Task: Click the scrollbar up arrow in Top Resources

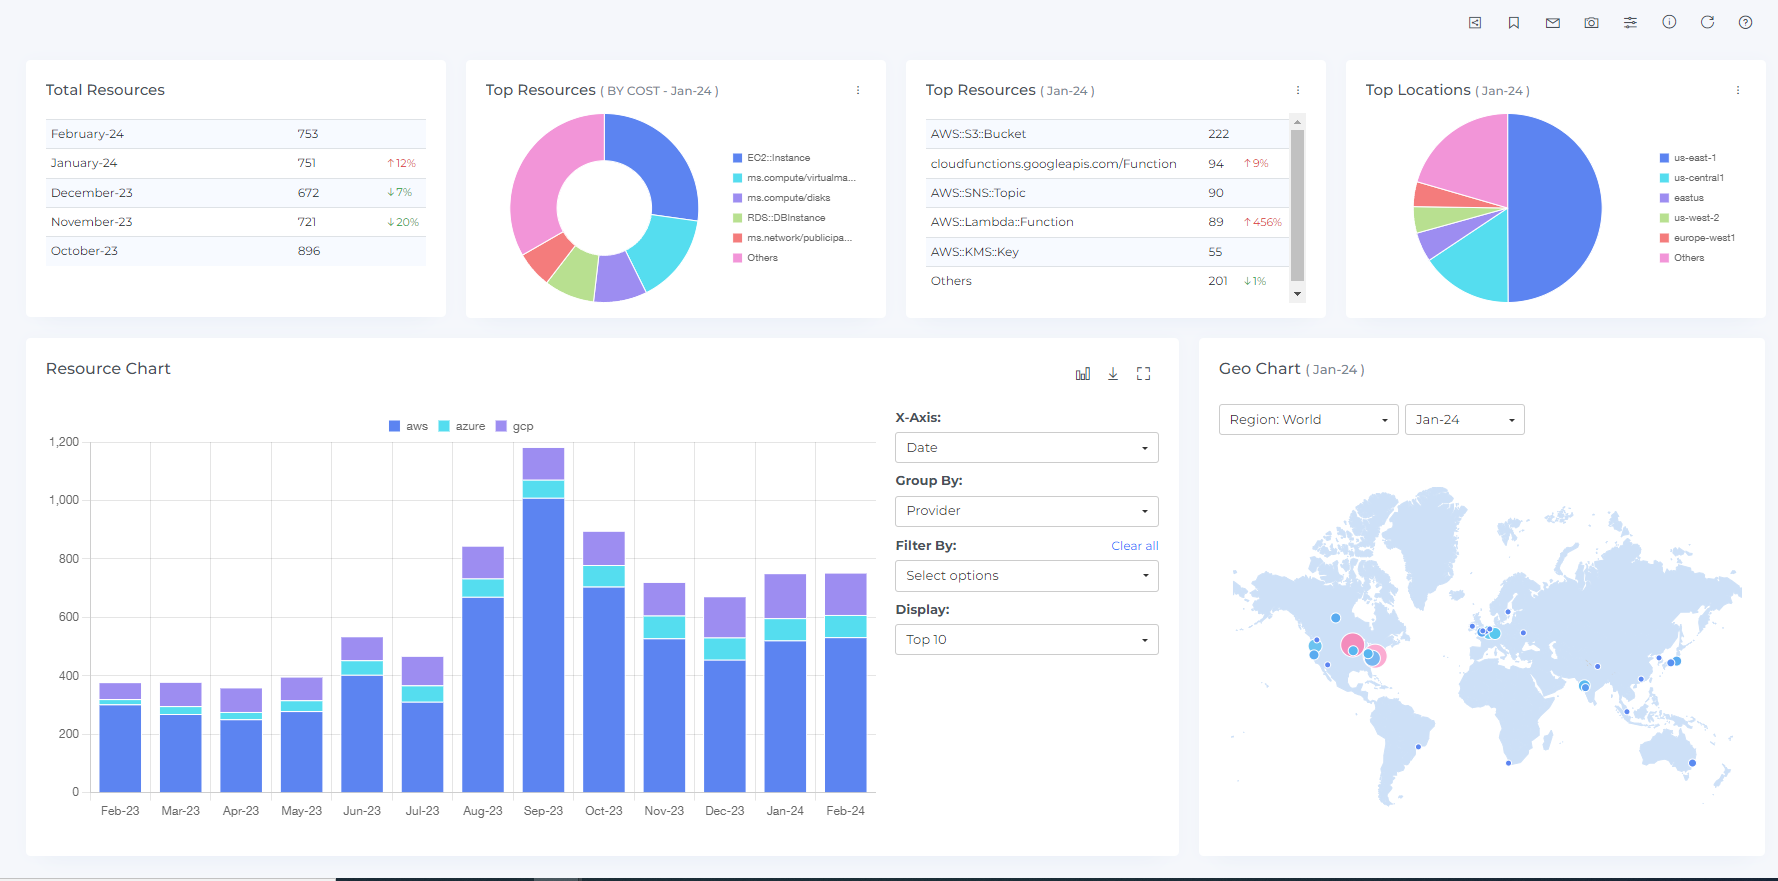Action: [x=1298, y=122]
